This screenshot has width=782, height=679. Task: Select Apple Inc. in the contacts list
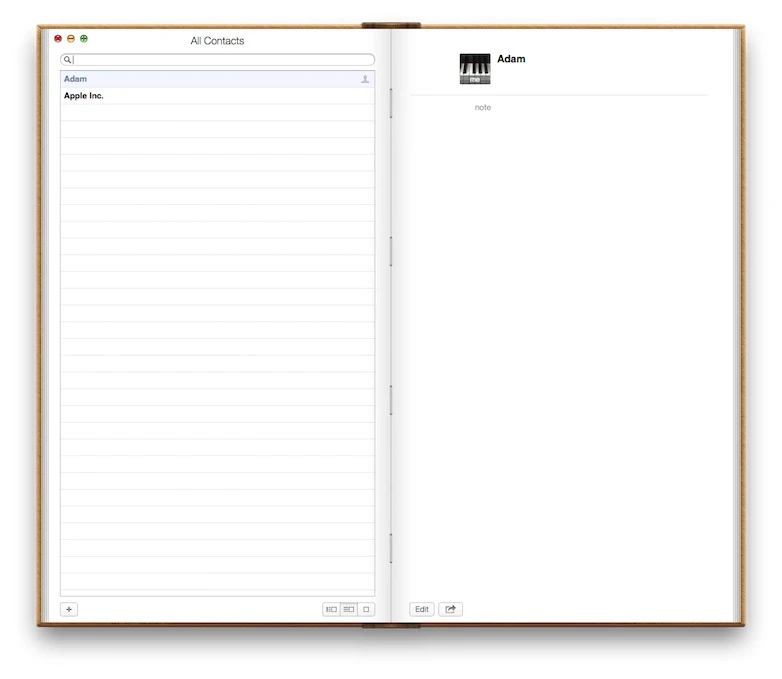click(217, 96)
